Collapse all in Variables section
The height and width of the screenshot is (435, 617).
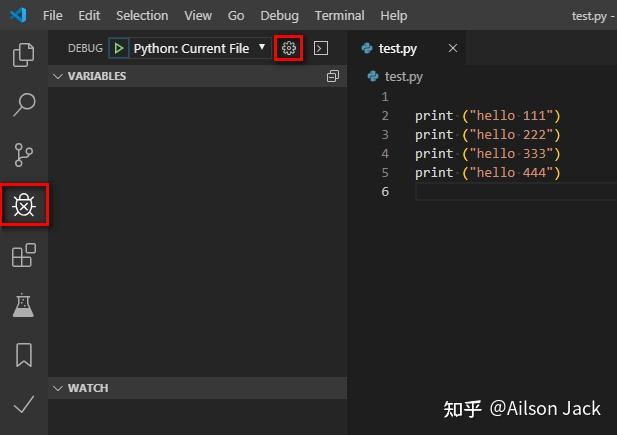pyautogui.click(x=333, y=76)
